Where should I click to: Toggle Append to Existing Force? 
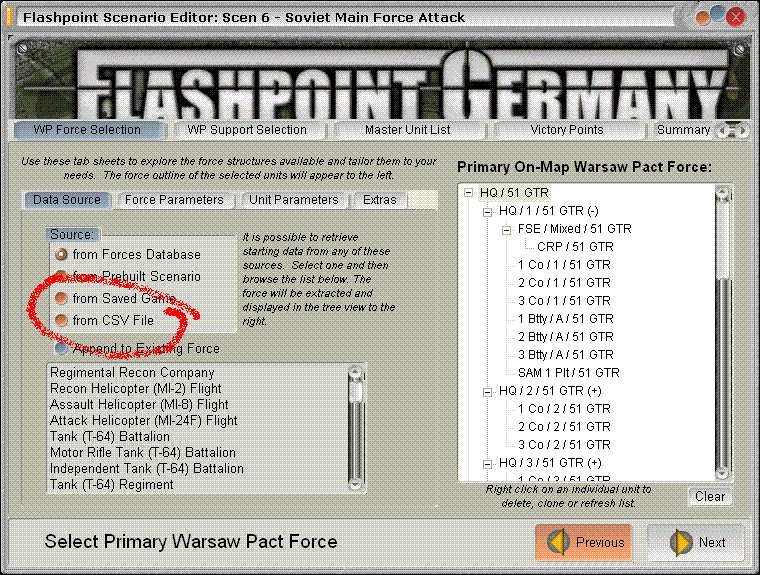pos(137,348)
